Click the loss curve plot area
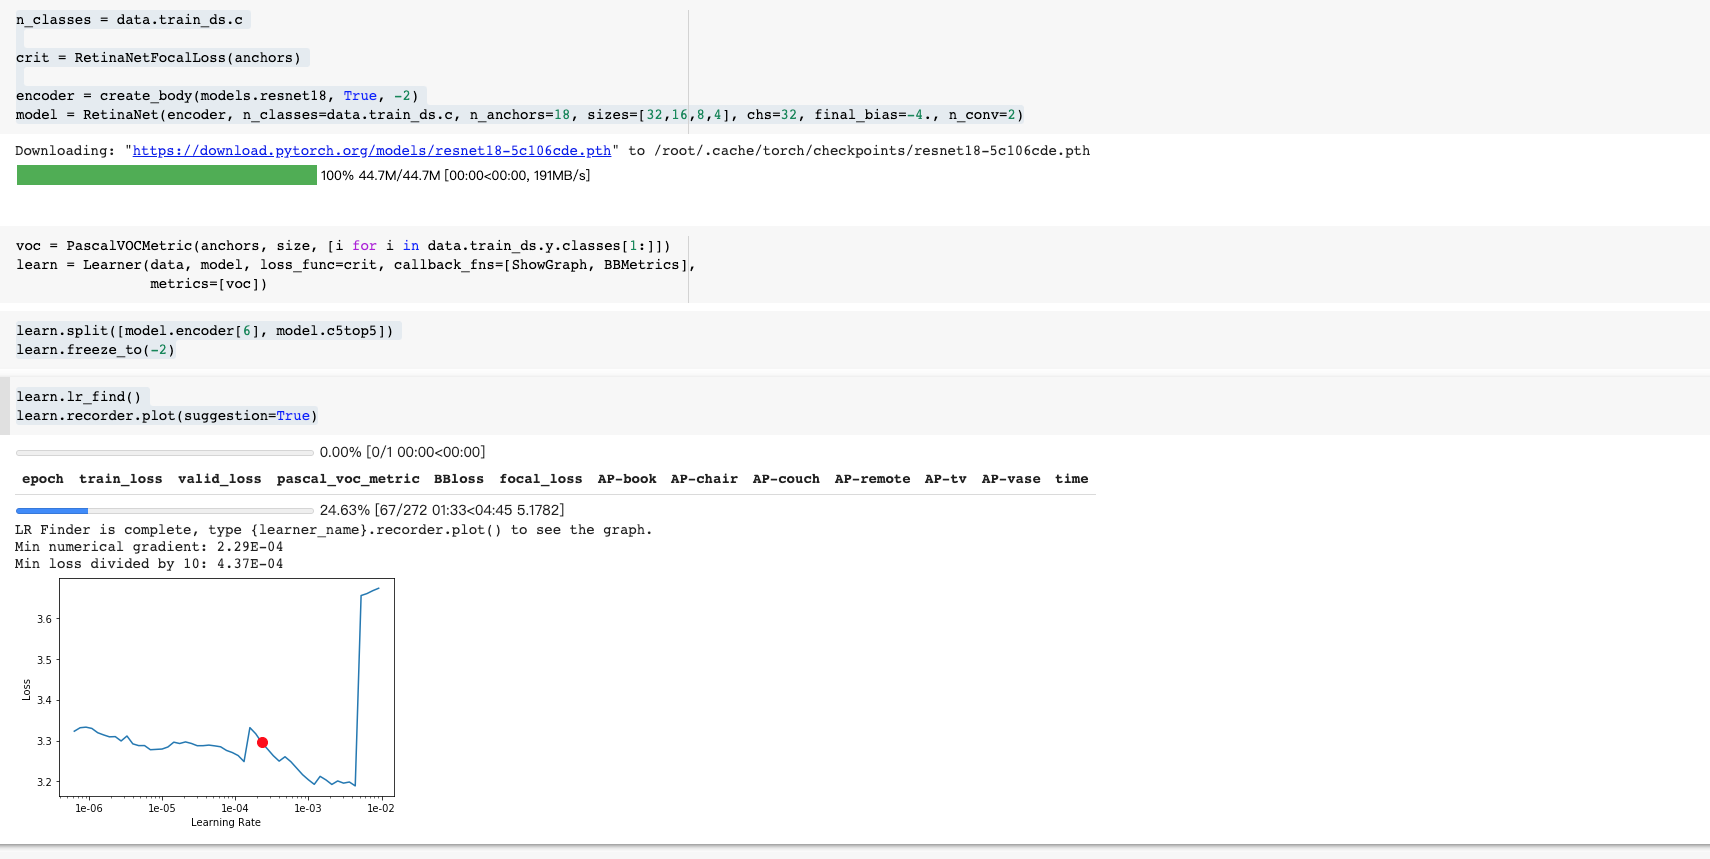 coord(227,687)
